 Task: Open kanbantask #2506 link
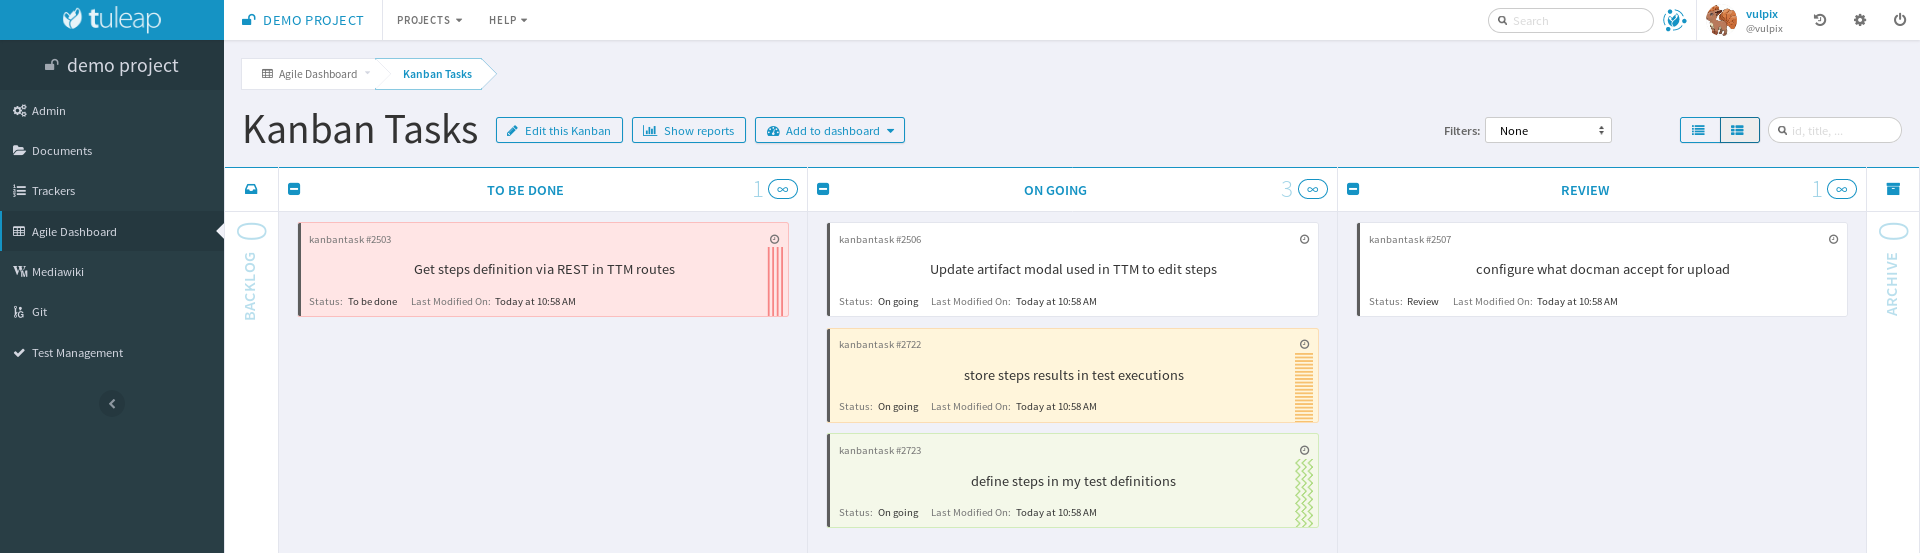(880, 240)
